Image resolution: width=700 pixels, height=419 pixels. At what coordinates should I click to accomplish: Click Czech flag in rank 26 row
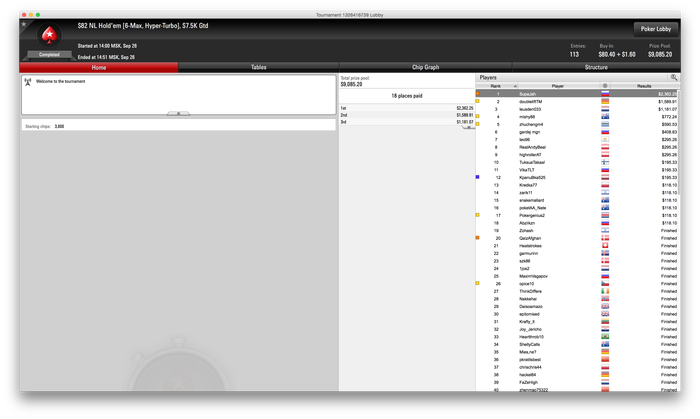[x=605, y=283]
